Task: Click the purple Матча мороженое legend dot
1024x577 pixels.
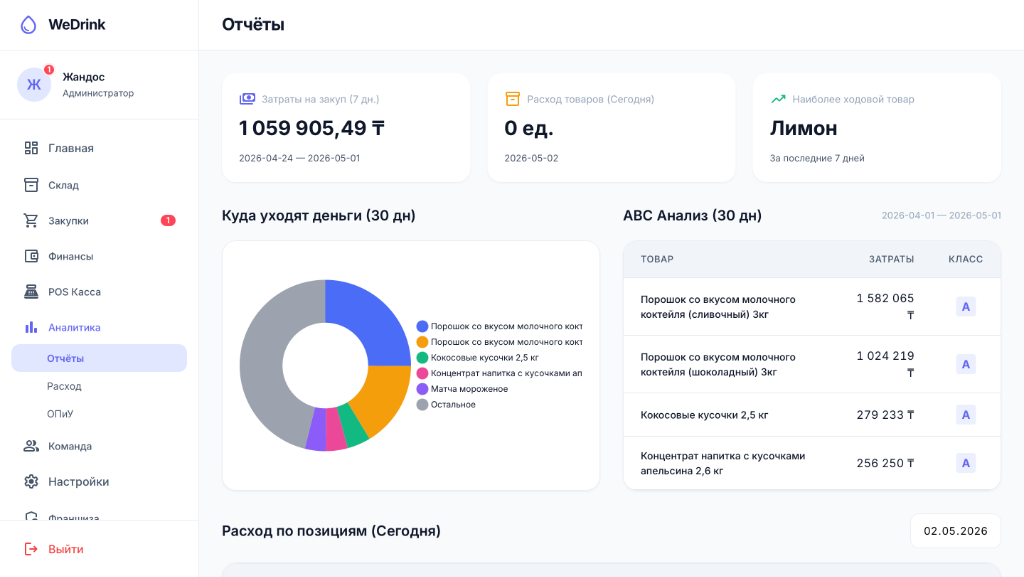Action: [x=422, y=389]
